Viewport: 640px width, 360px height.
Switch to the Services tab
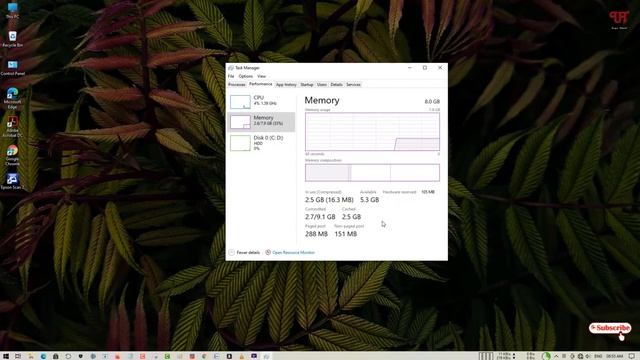[x=353, y=84]
